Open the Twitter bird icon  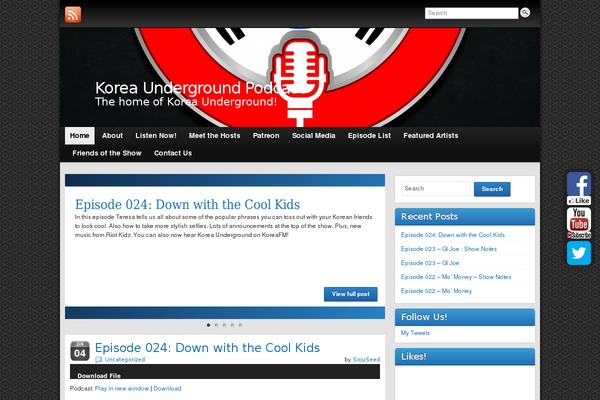(579, 253)
